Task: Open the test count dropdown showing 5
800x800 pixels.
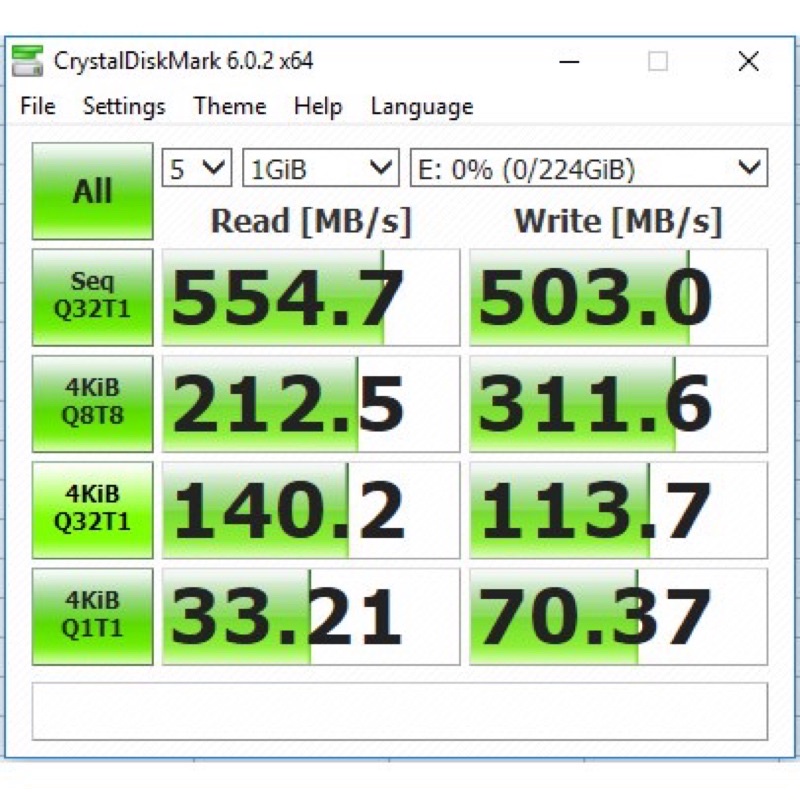Action: click(x=196, y=168)
